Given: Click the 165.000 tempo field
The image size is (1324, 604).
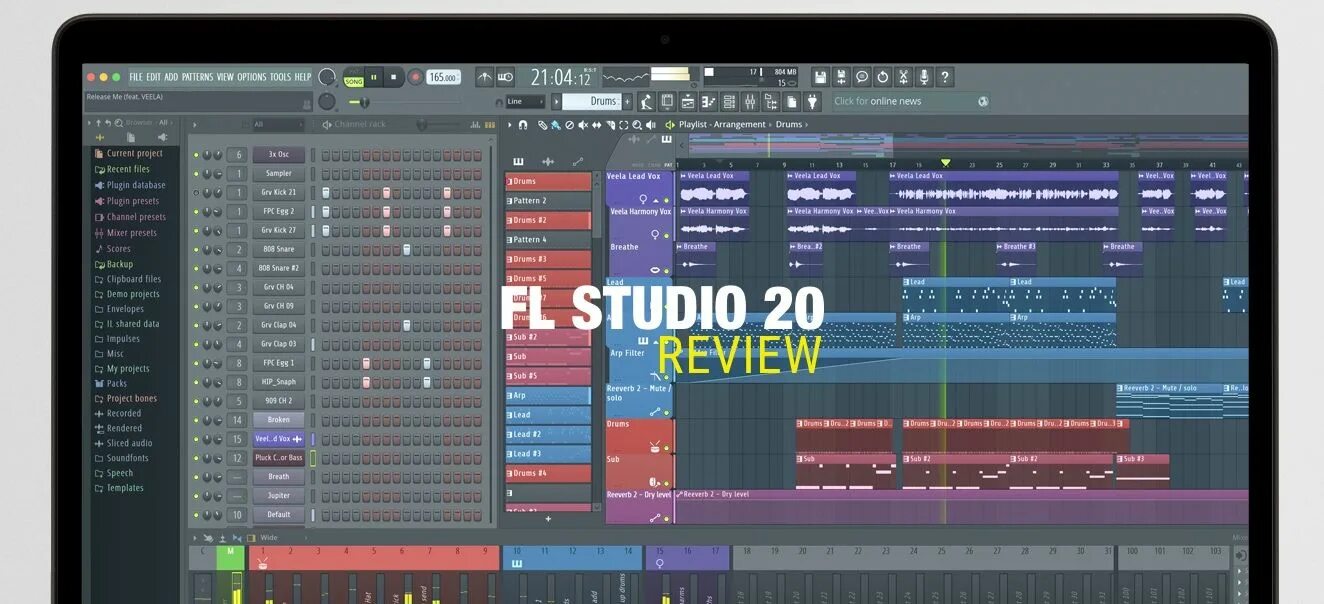Looking at the screenshot, I should 443,77.
